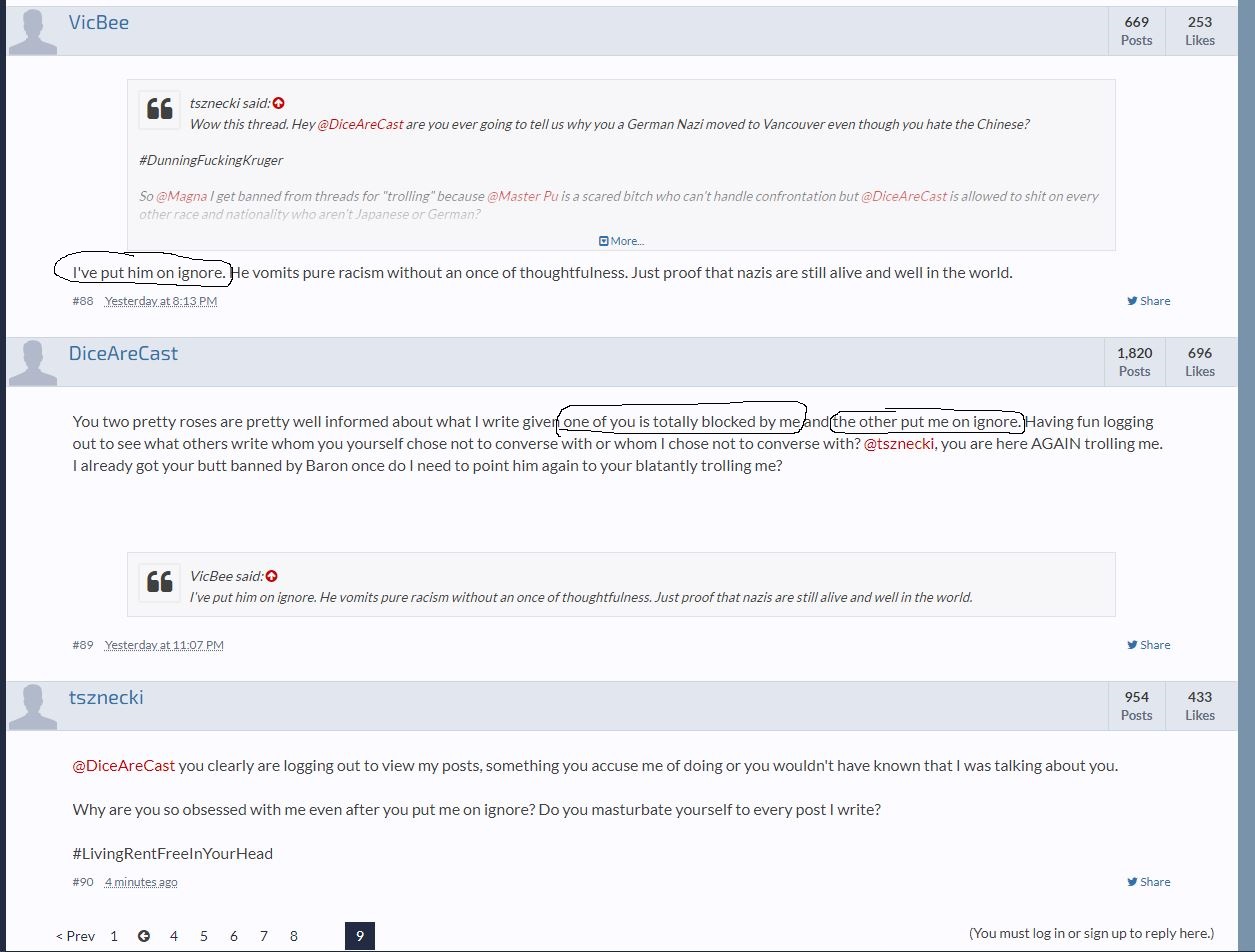This screenshot has height=952, width=1255.
Task: Expand quoted post with 'More...'
Action: [x=621, y=241]
